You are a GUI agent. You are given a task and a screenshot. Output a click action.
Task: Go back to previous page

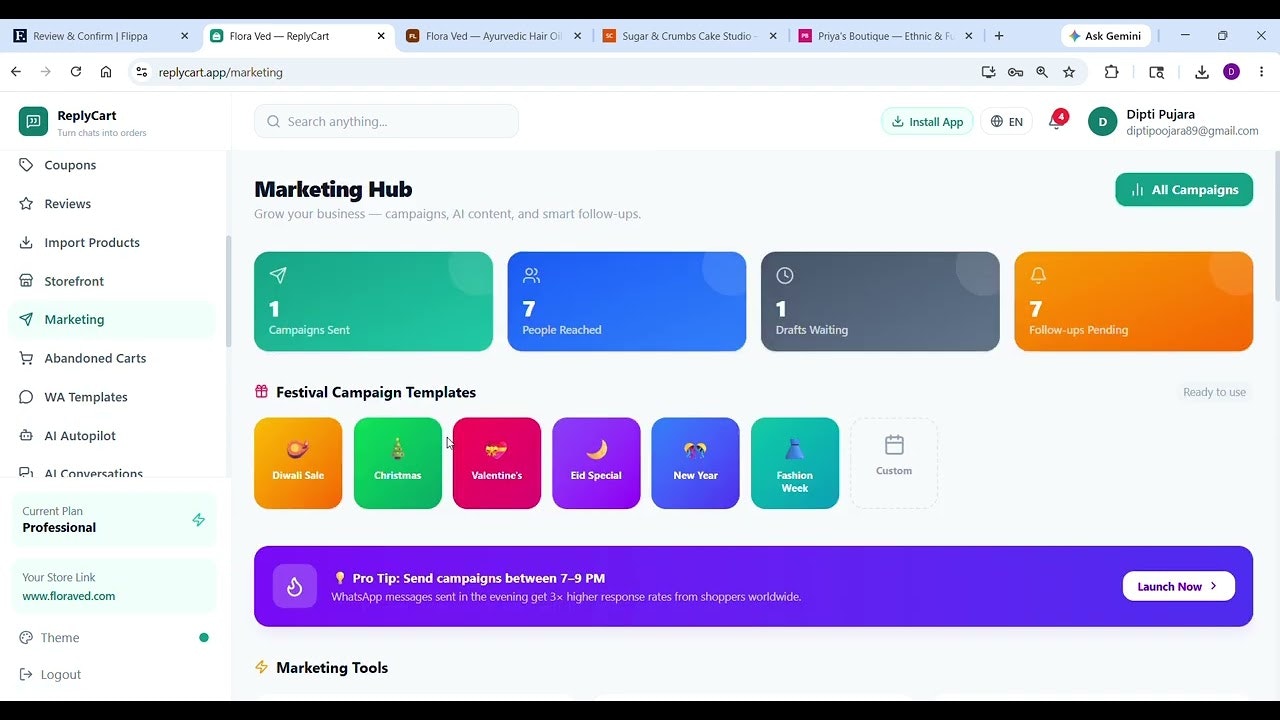coord(16,72)
